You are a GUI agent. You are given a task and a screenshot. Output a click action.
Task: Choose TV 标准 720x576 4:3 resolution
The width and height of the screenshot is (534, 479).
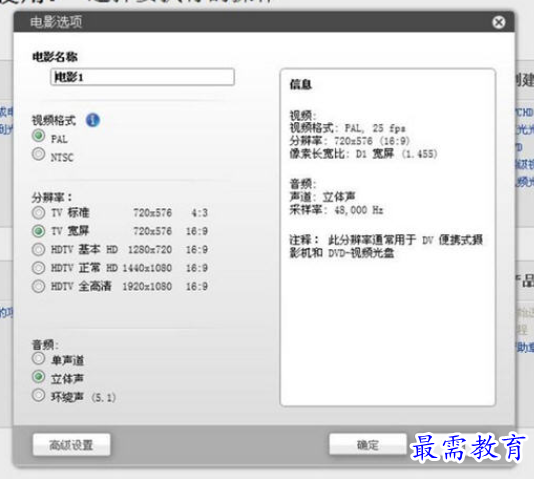(38, 213)
